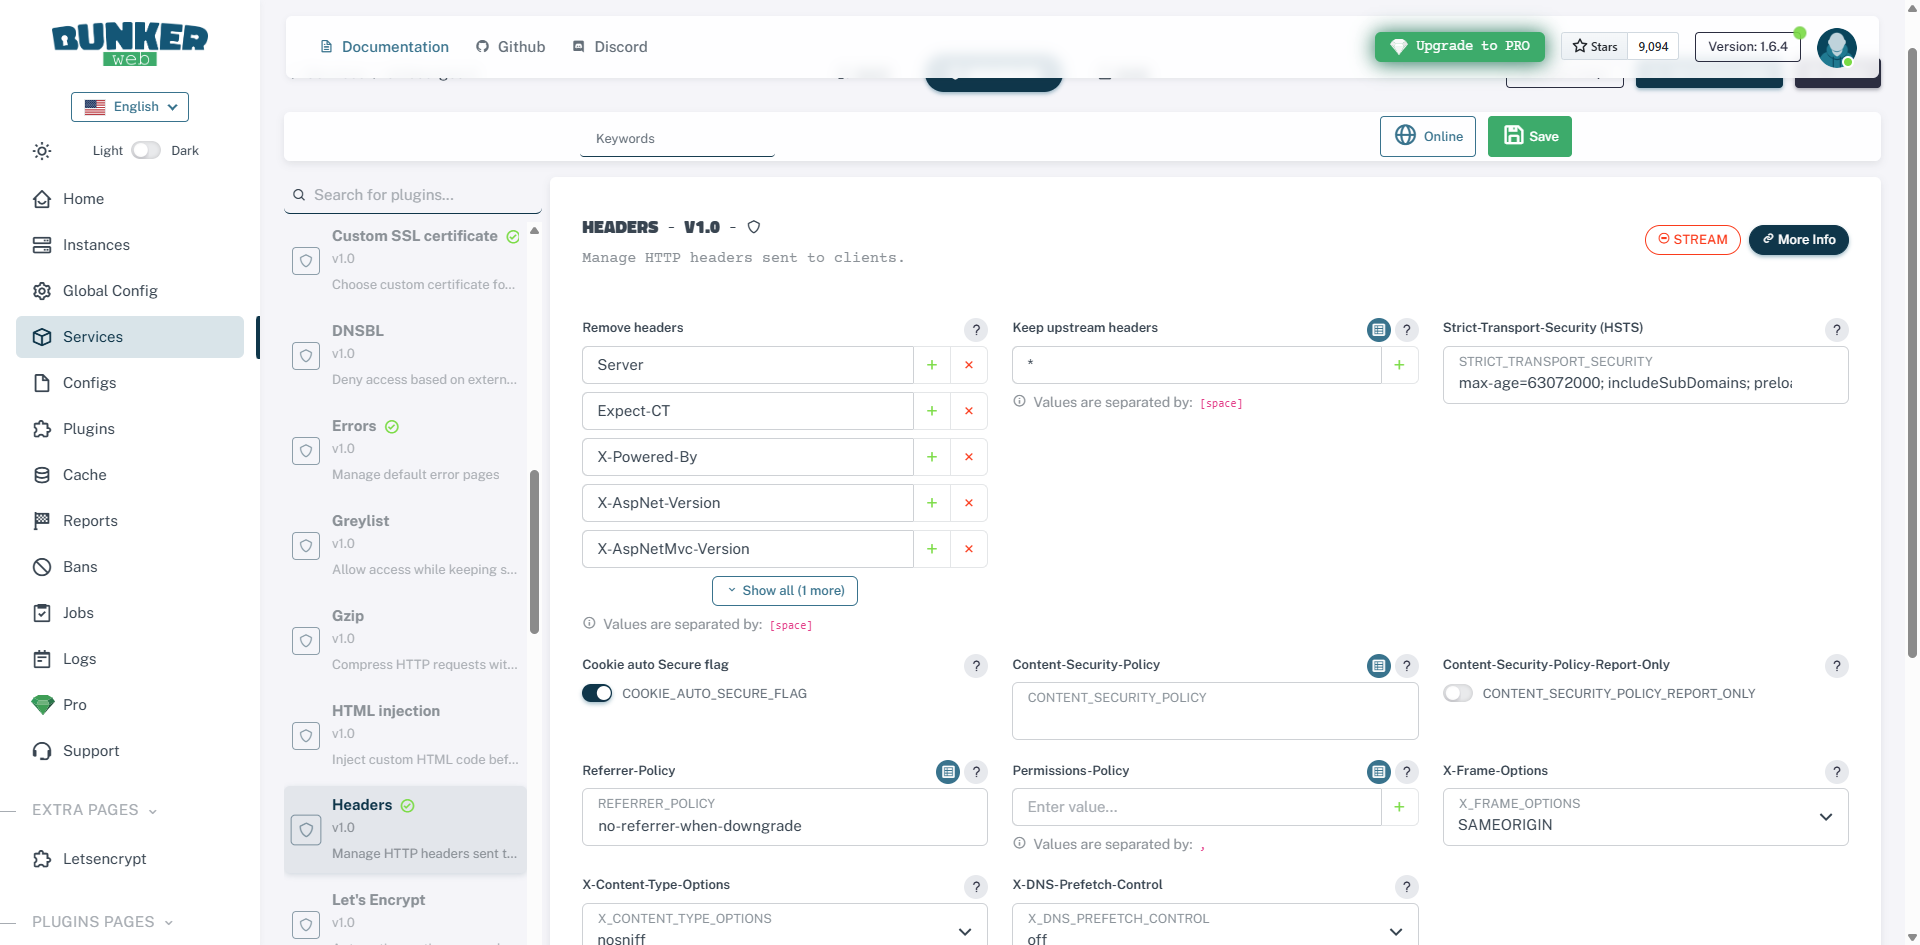1920x945 pixels.
Task: Open Global Config in the sidebar
Action: click(x=110, y=291)
